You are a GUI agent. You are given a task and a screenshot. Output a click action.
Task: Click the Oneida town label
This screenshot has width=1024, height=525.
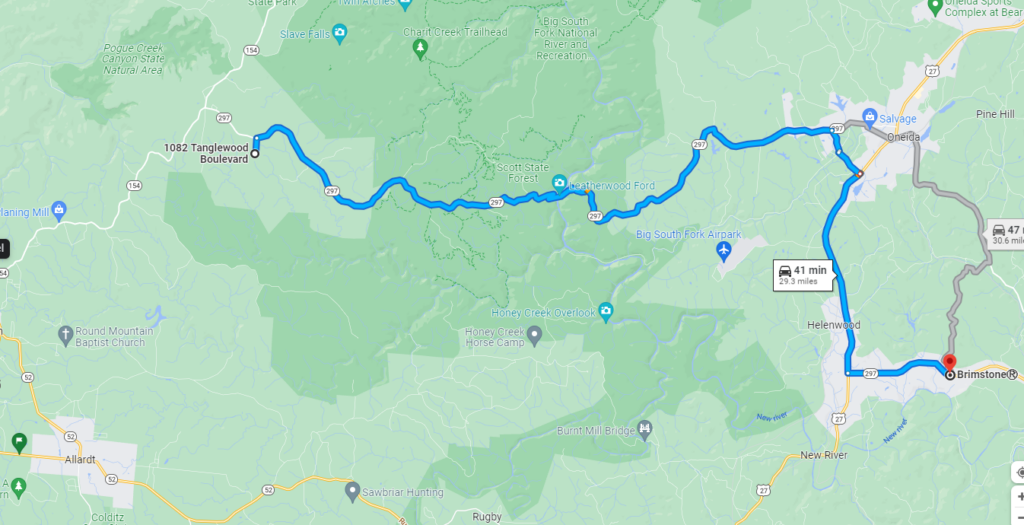pyautogui.click(x=903, y=137)
